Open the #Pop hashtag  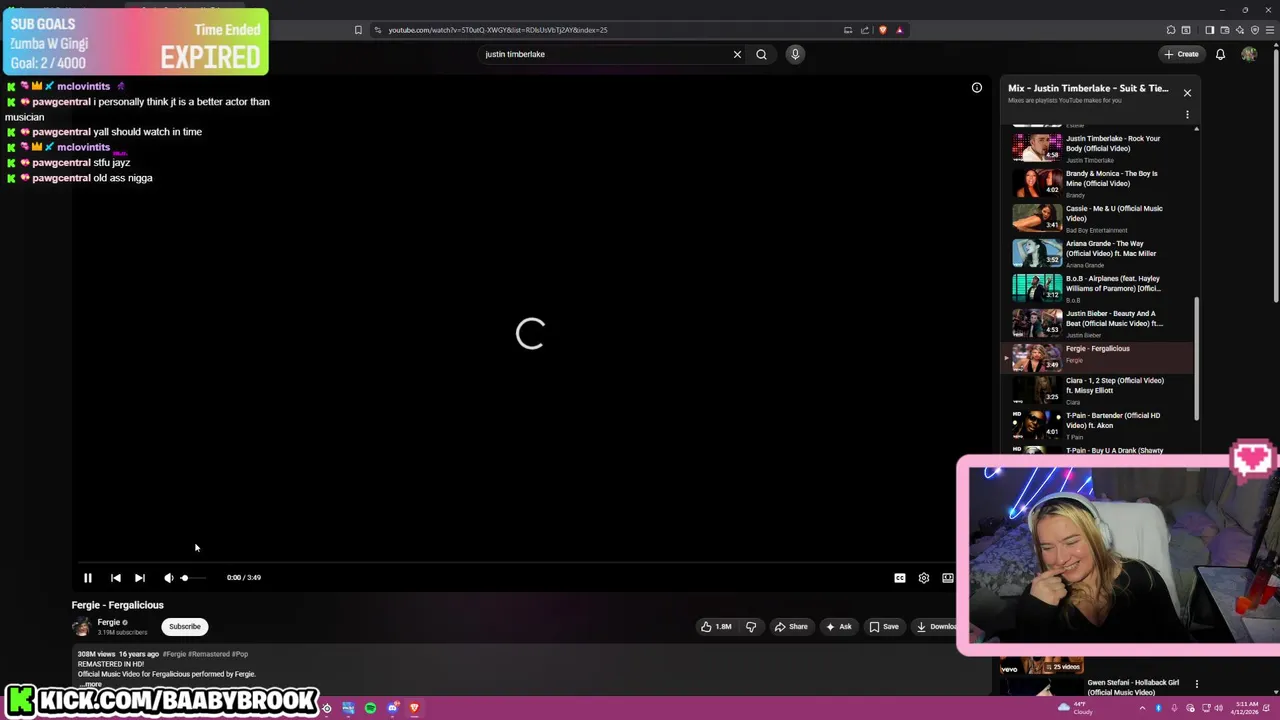[x=240, y=654]
